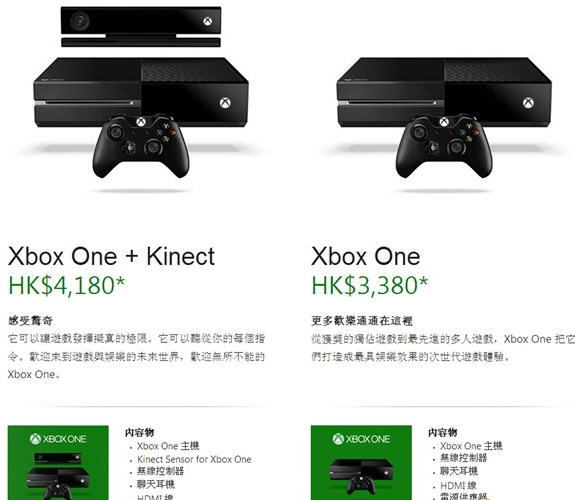
Task: Click the HK$3,380 price
Action: coord(370,285)
